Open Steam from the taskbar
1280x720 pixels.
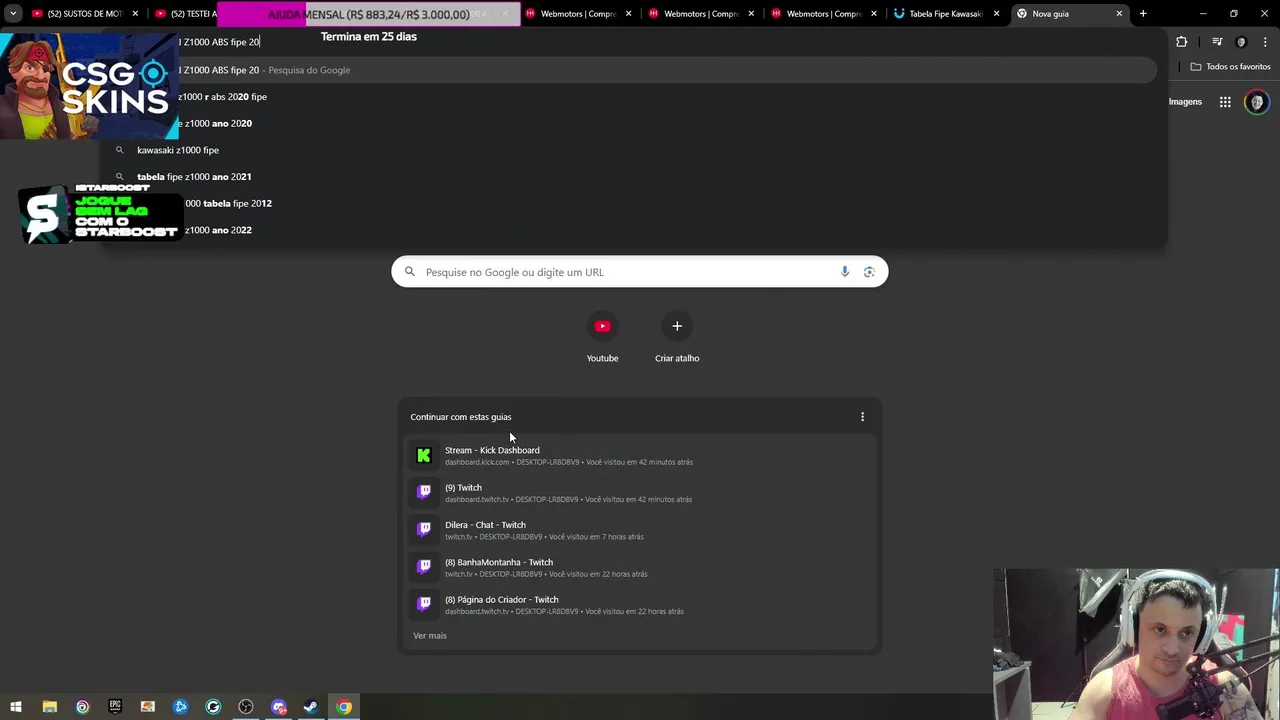(311, 707)
